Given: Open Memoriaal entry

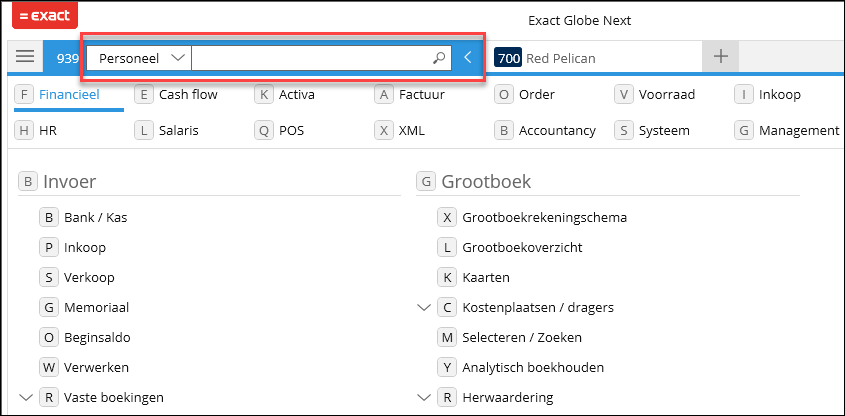Looking at the screenshot, I should pyautogui.click(x=96, y=308).
